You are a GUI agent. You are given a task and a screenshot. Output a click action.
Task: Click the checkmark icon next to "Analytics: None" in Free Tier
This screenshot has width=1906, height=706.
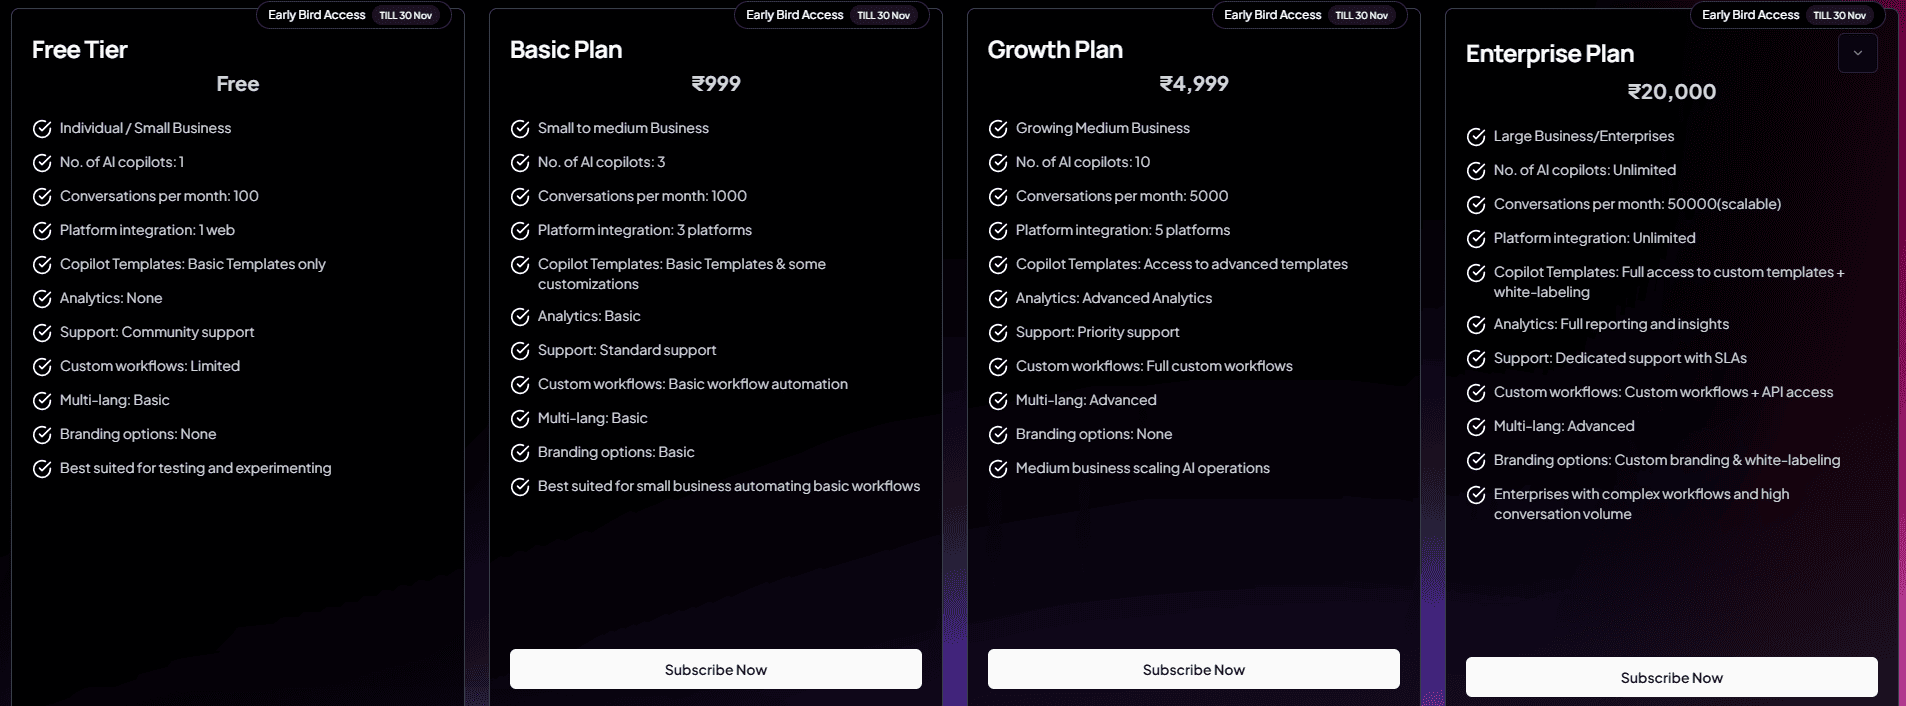pyautogui.click(x=41, y=298)
